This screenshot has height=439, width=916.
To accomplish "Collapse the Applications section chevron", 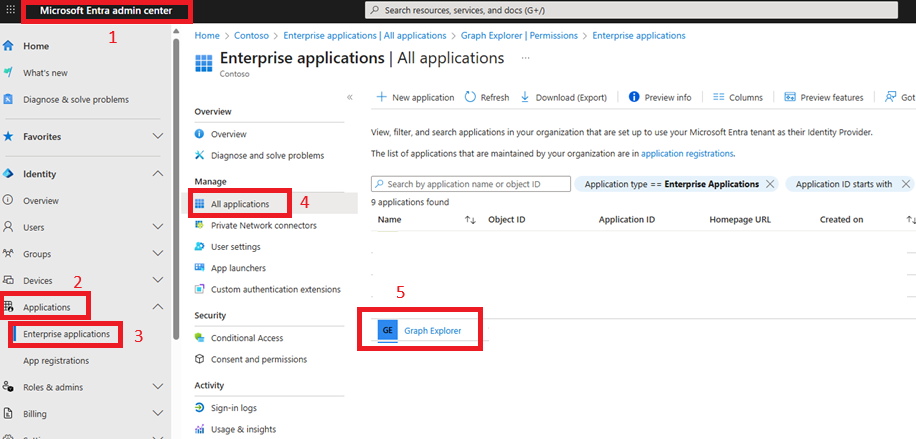I will 158,307.
